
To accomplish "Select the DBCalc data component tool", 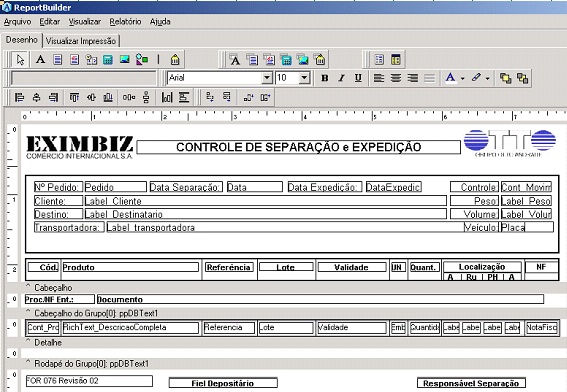I will click(x=286, y=59).
